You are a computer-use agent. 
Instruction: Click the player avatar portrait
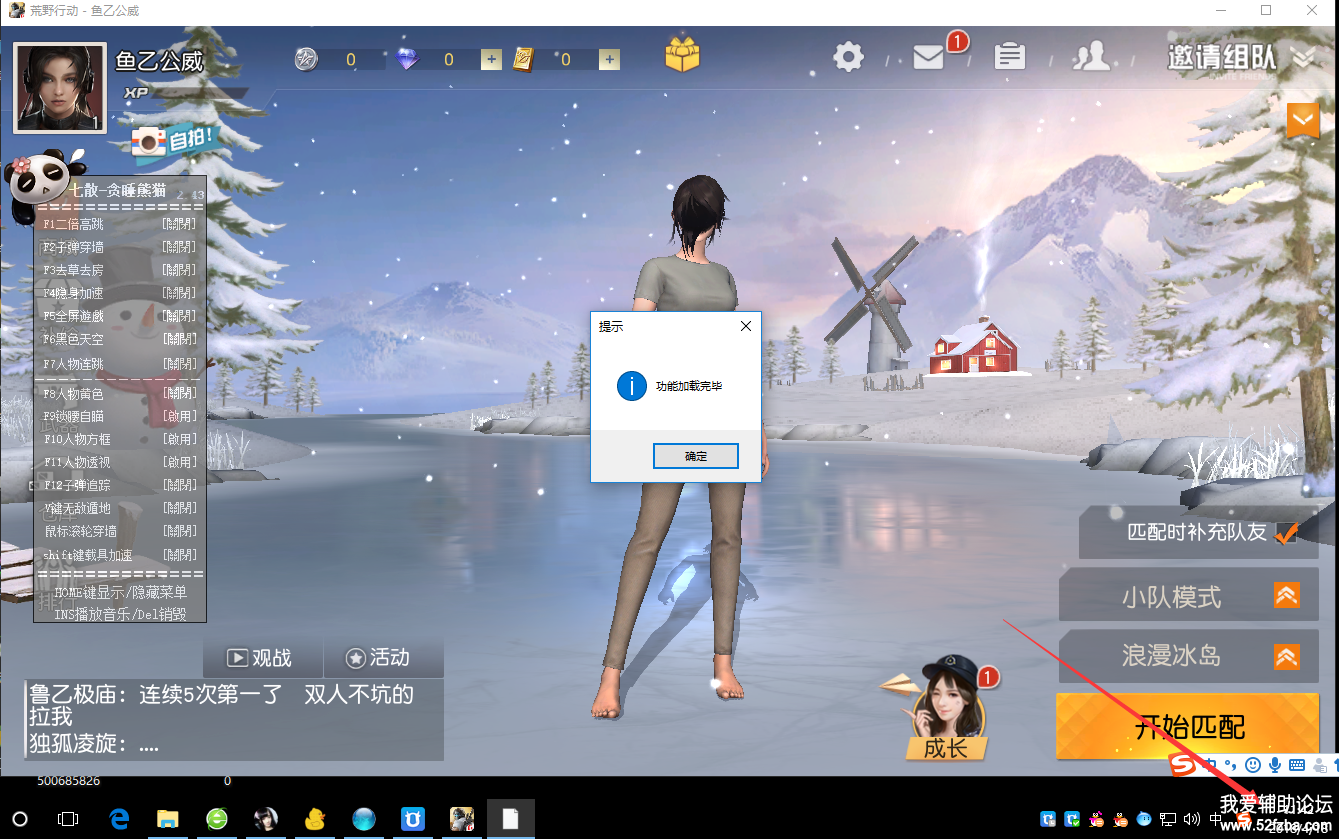coord(60,88)
